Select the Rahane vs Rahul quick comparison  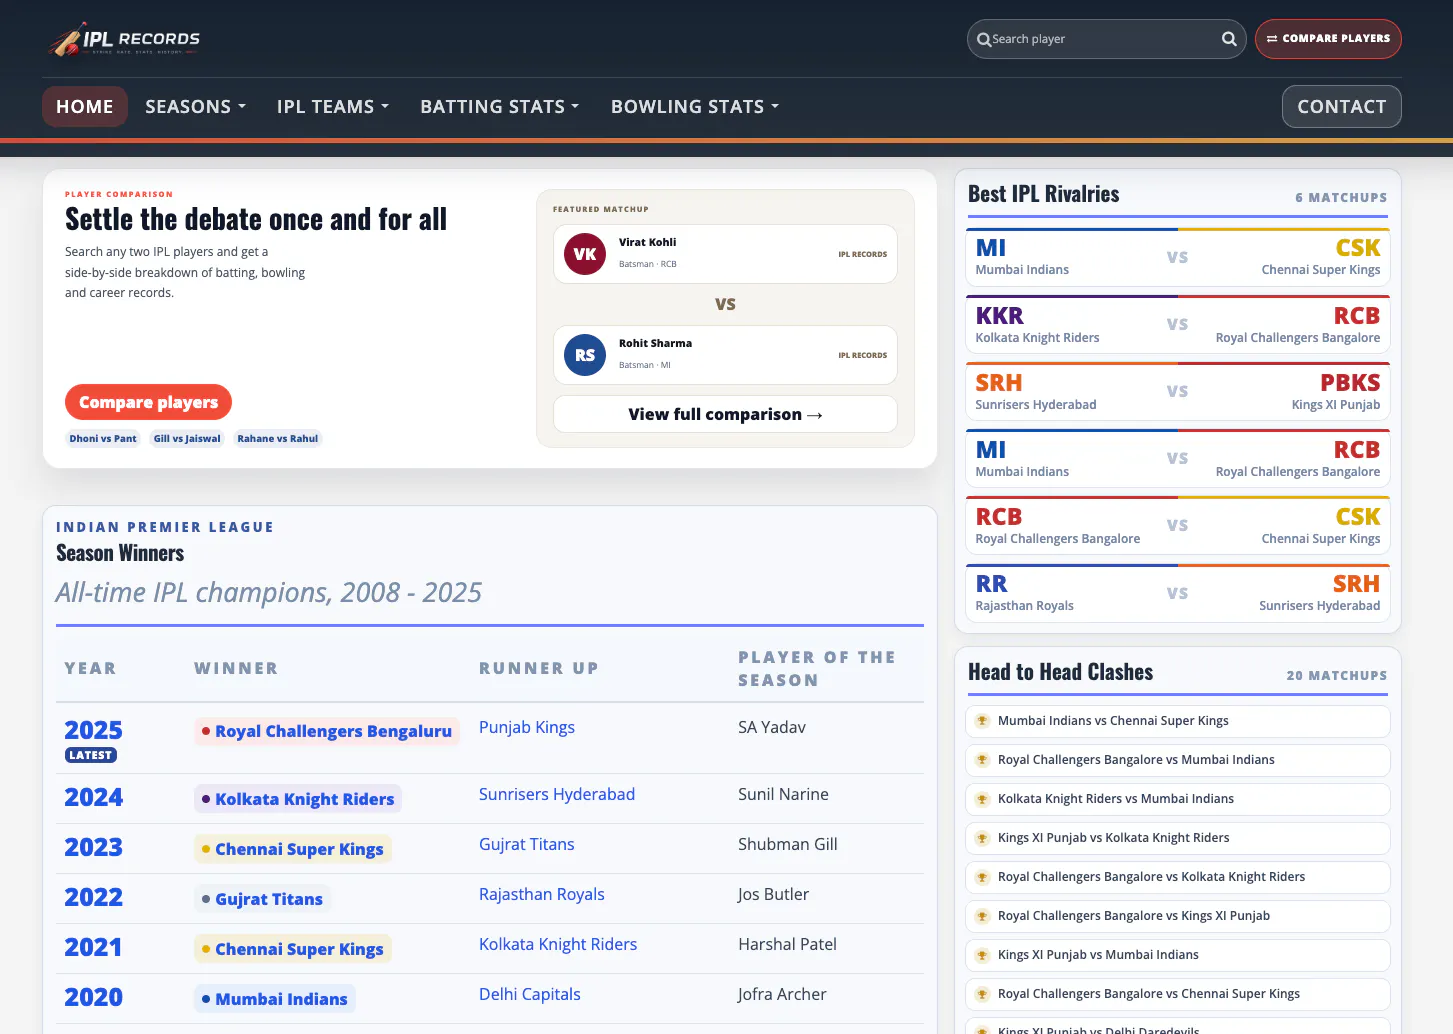(x=278, y=438)
